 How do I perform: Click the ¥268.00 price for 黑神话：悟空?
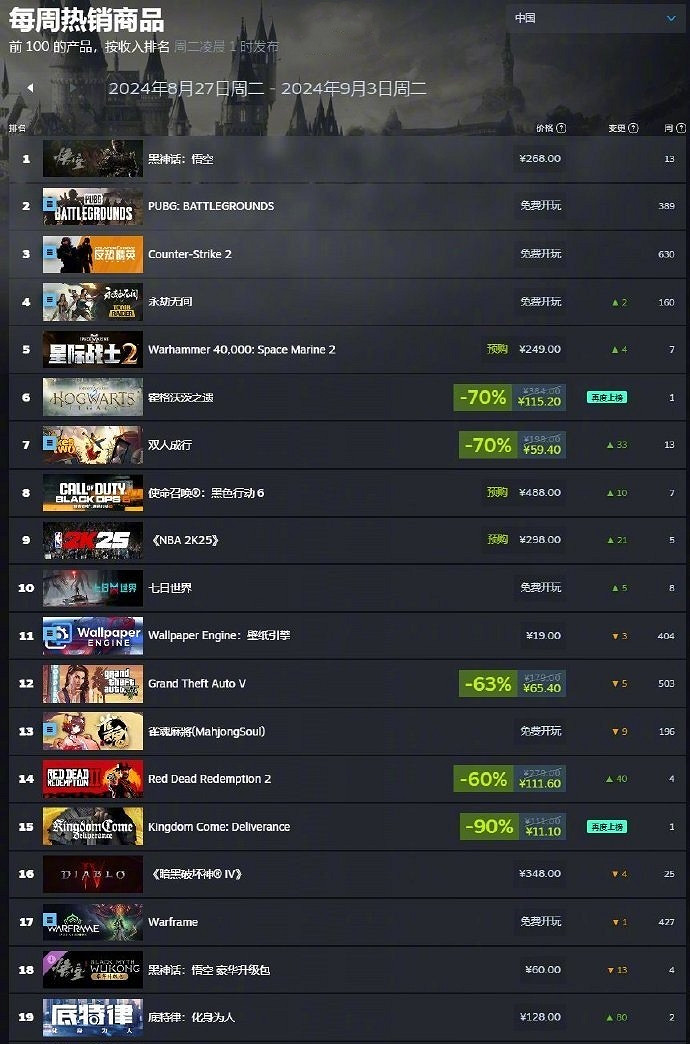pos(540,158)
